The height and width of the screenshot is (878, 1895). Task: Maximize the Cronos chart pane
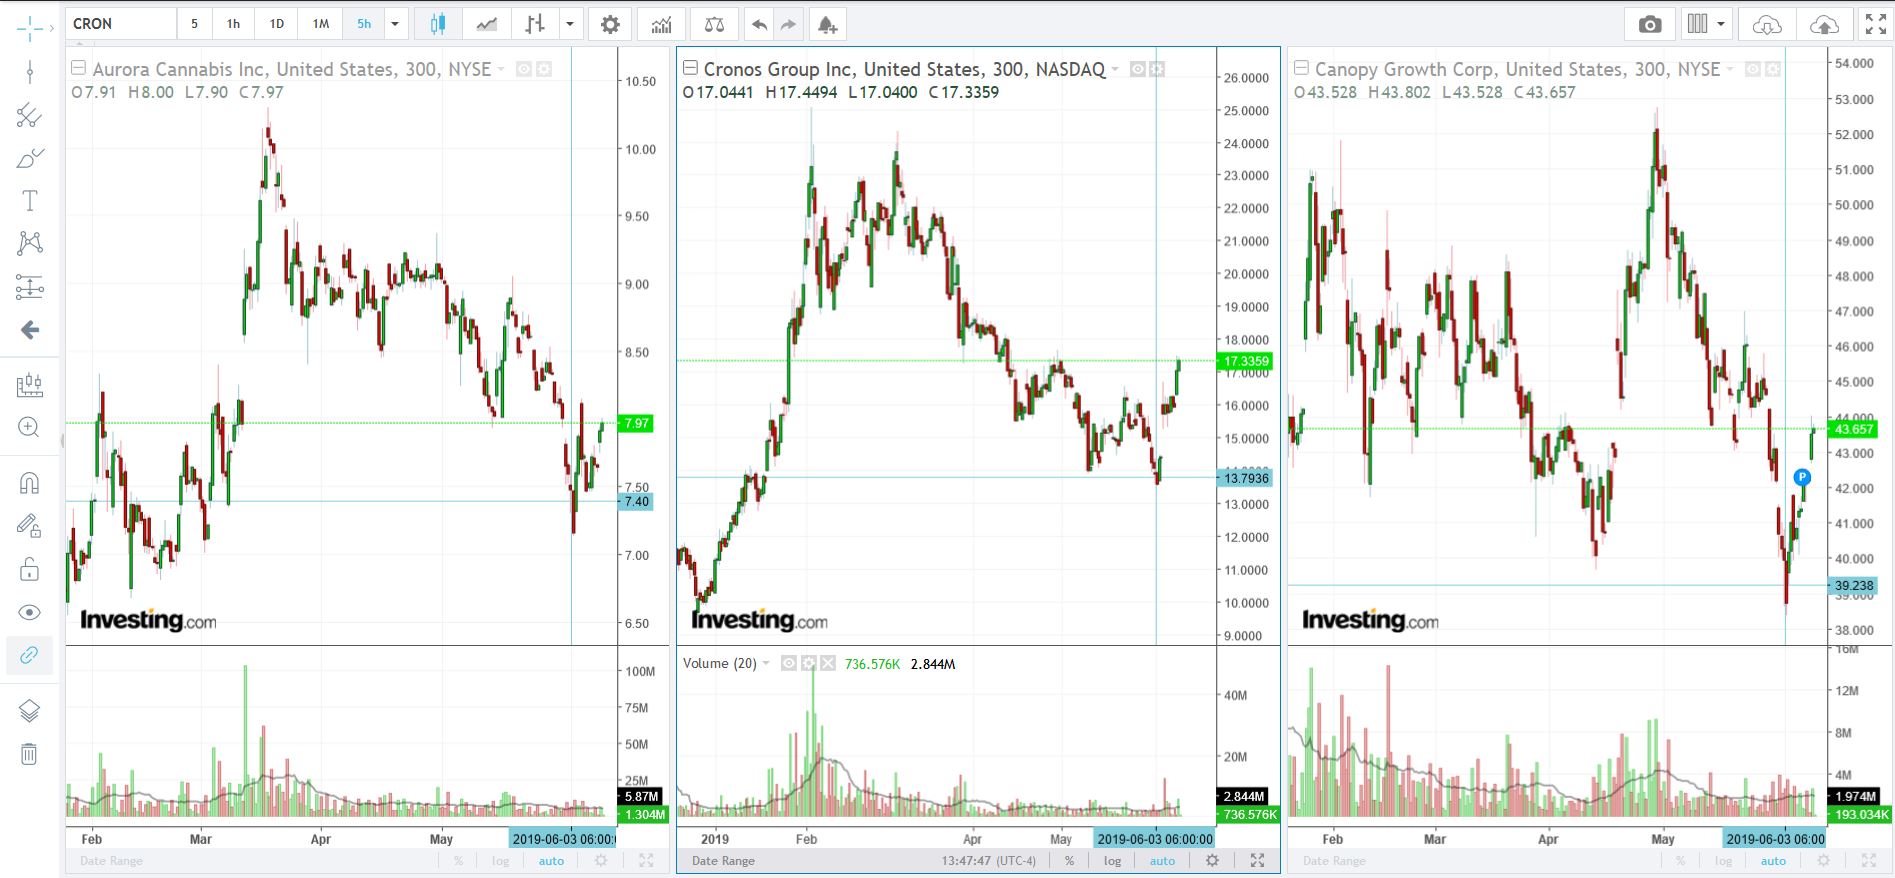1257,860
